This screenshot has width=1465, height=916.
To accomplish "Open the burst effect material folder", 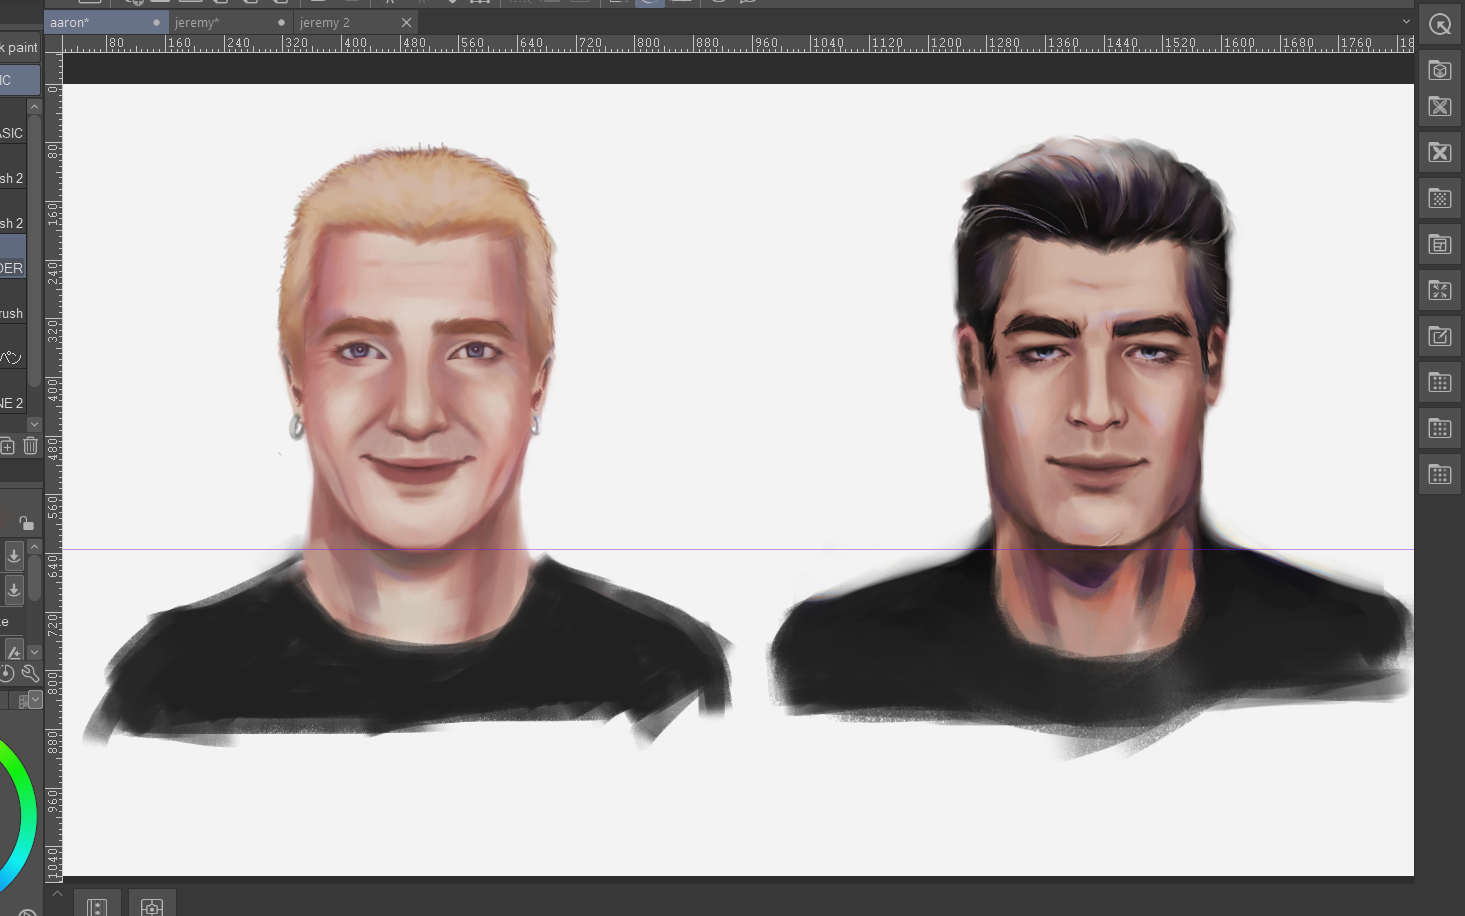I will click(x=1439, y=291).
